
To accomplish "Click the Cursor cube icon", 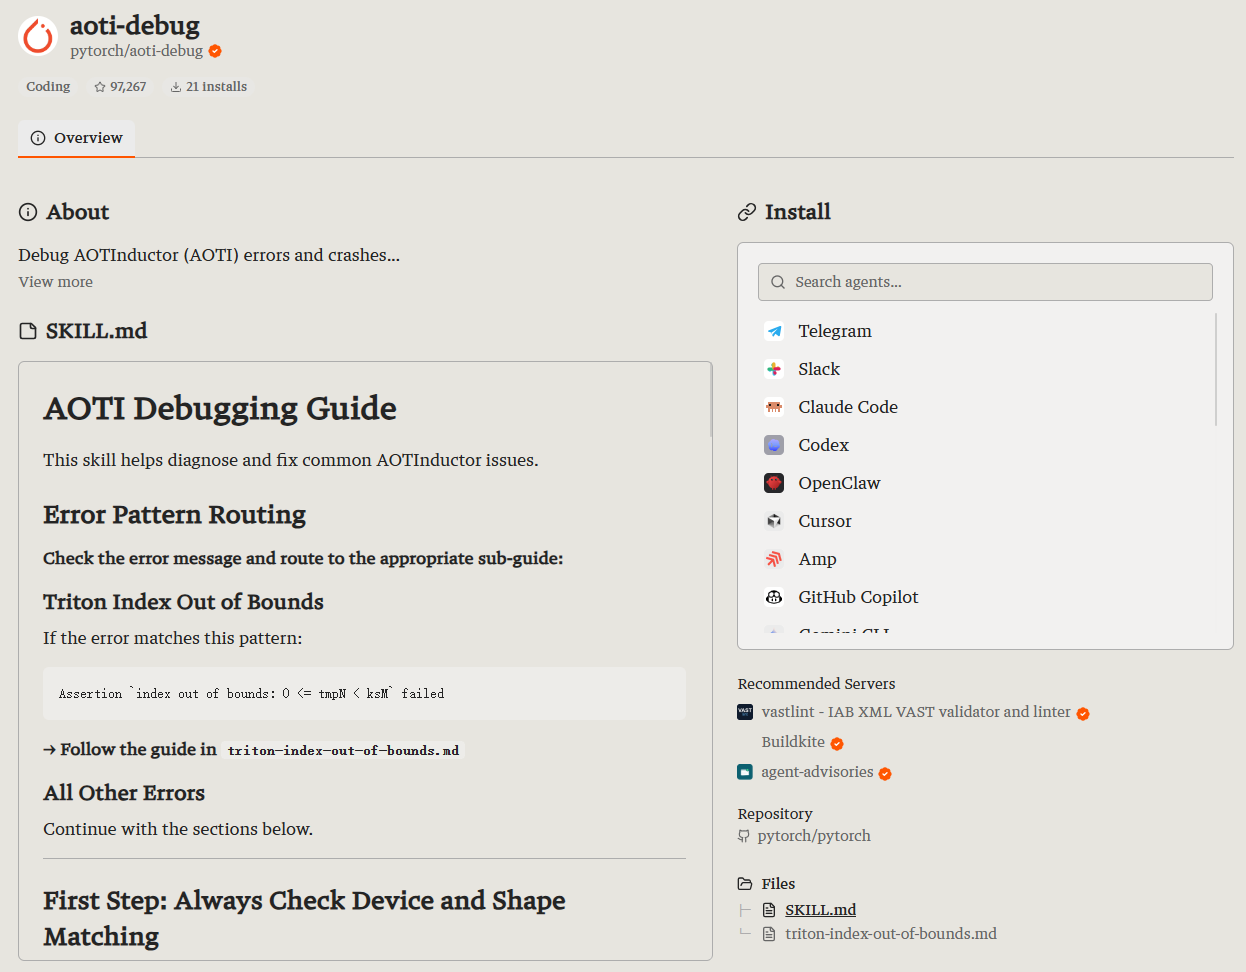I will [x=774, y=521].
